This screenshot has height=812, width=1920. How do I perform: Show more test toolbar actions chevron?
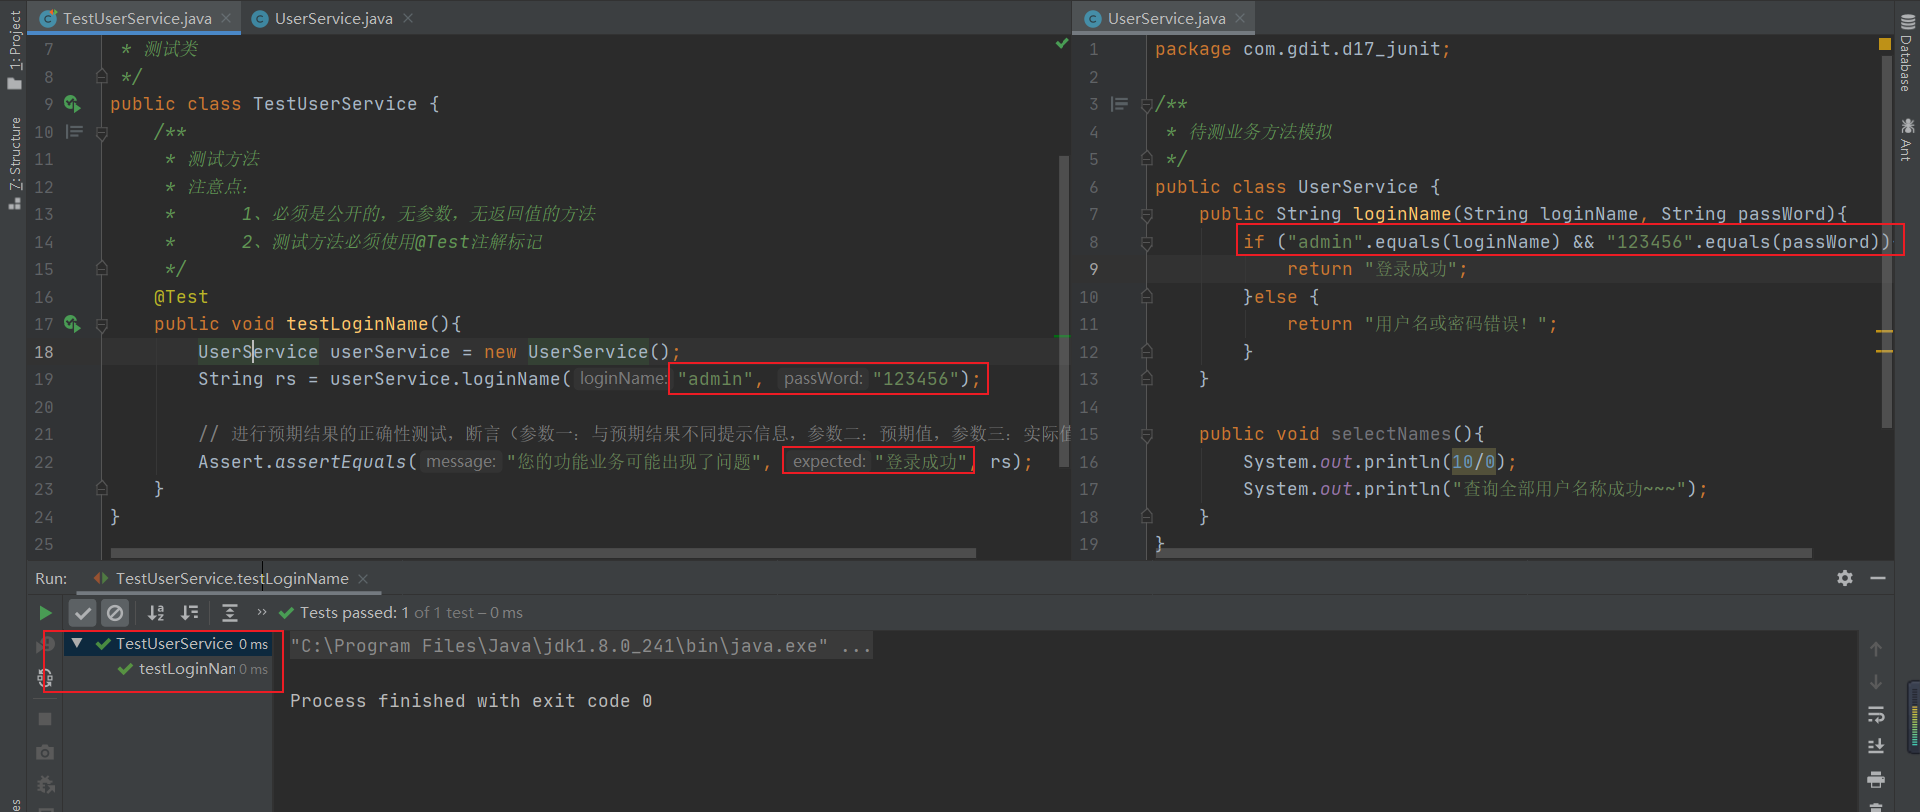click(x=262, y=612)
